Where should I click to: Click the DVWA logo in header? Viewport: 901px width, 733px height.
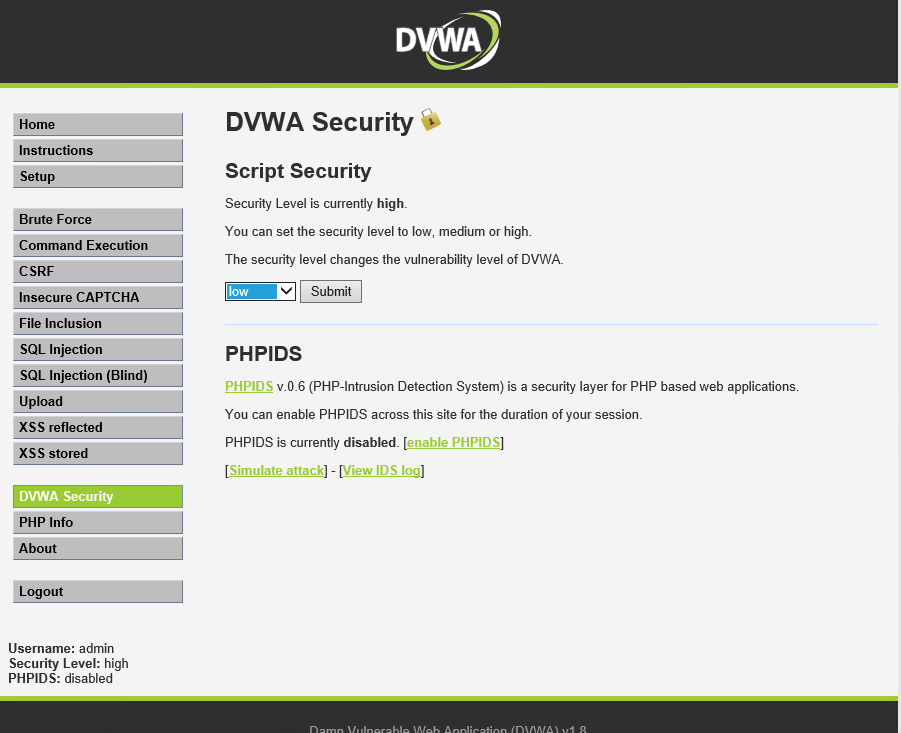tap(448, 40)
